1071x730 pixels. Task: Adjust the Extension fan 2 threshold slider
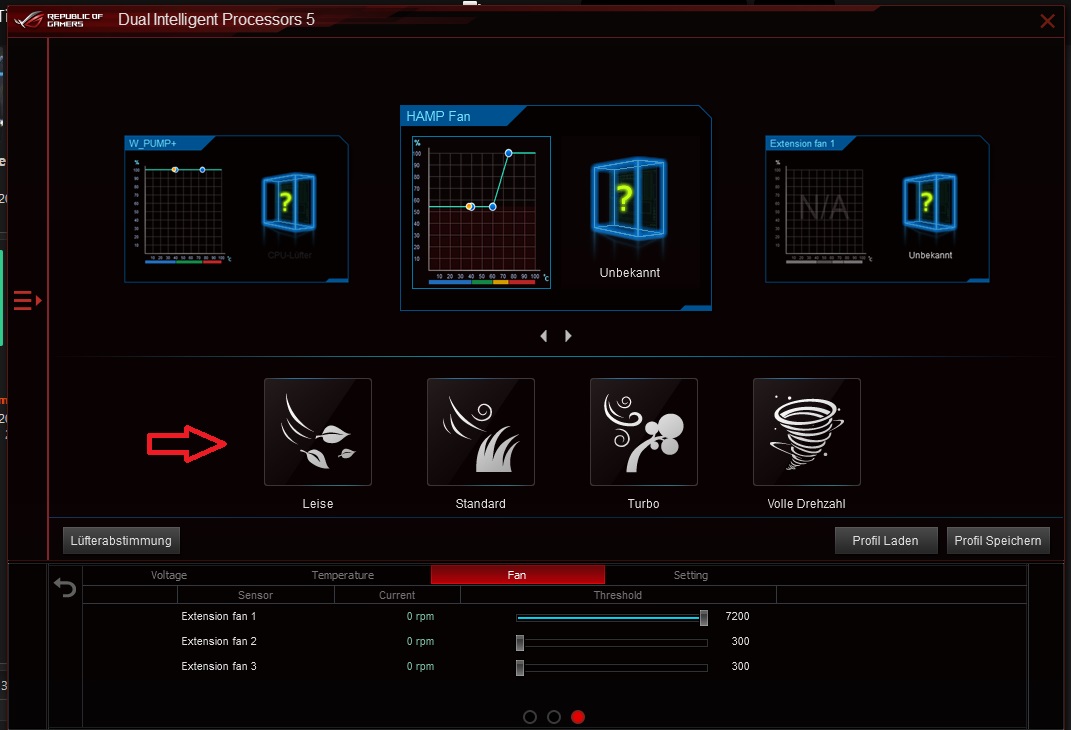520,643
